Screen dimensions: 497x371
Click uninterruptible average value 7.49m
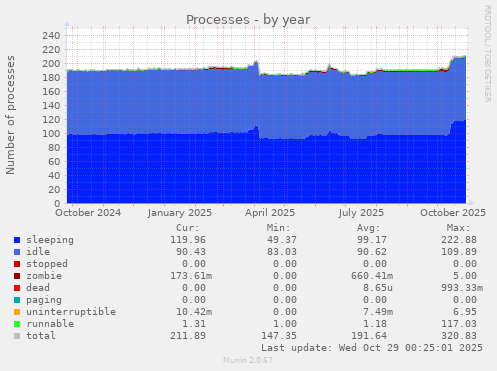378,312
